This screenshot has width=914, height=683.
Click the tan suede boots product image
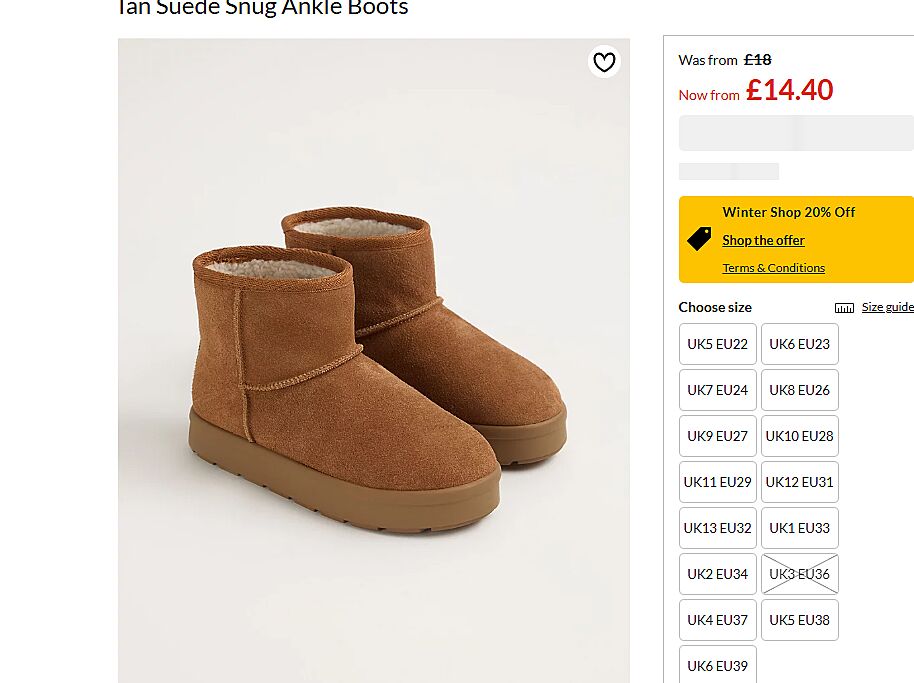point(374,360)
